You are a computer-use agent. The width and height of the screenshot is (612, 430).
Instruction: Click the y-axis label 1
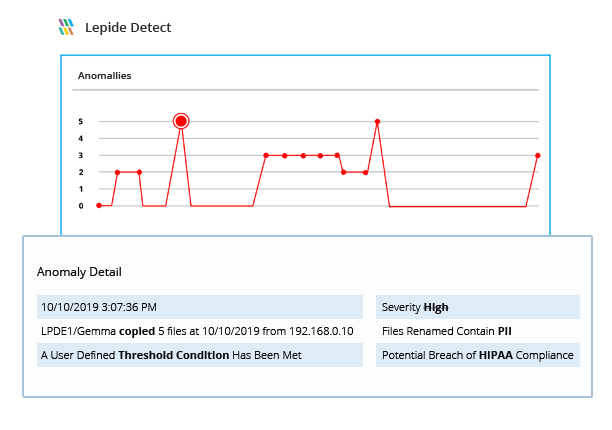tap(81, 189)
